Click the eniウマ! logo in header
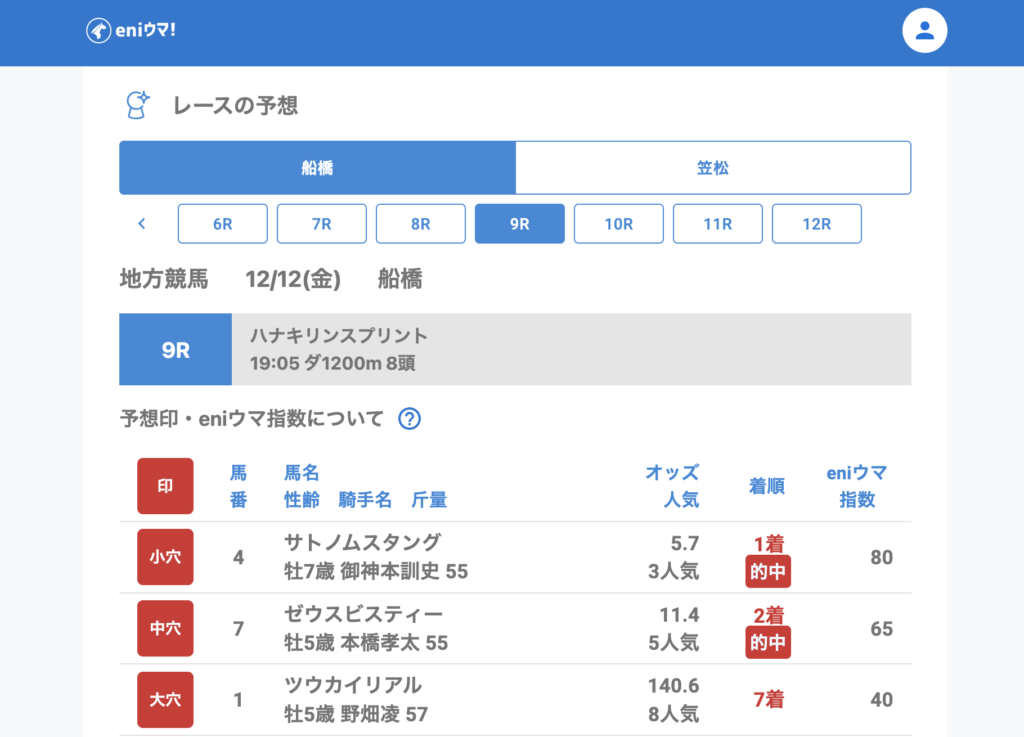The image size is (1024, 737). coord(131,31)
